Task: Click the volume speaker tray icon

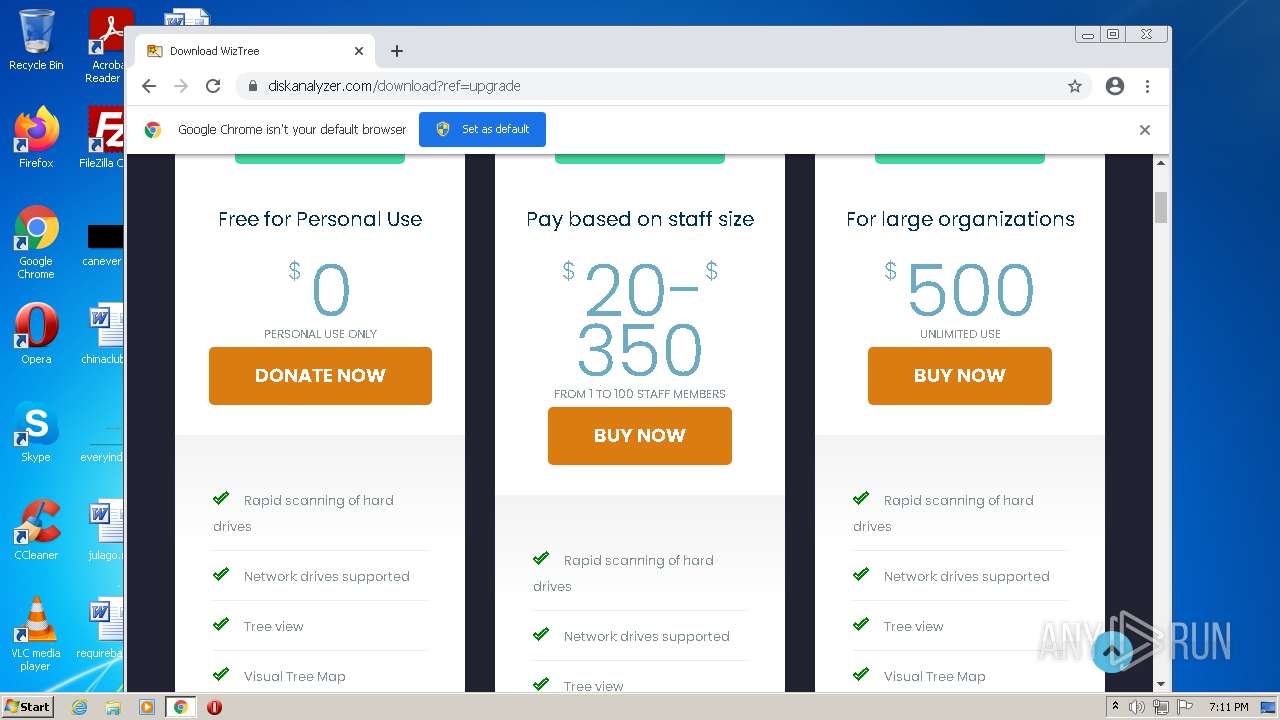Action: [1137, 707]
